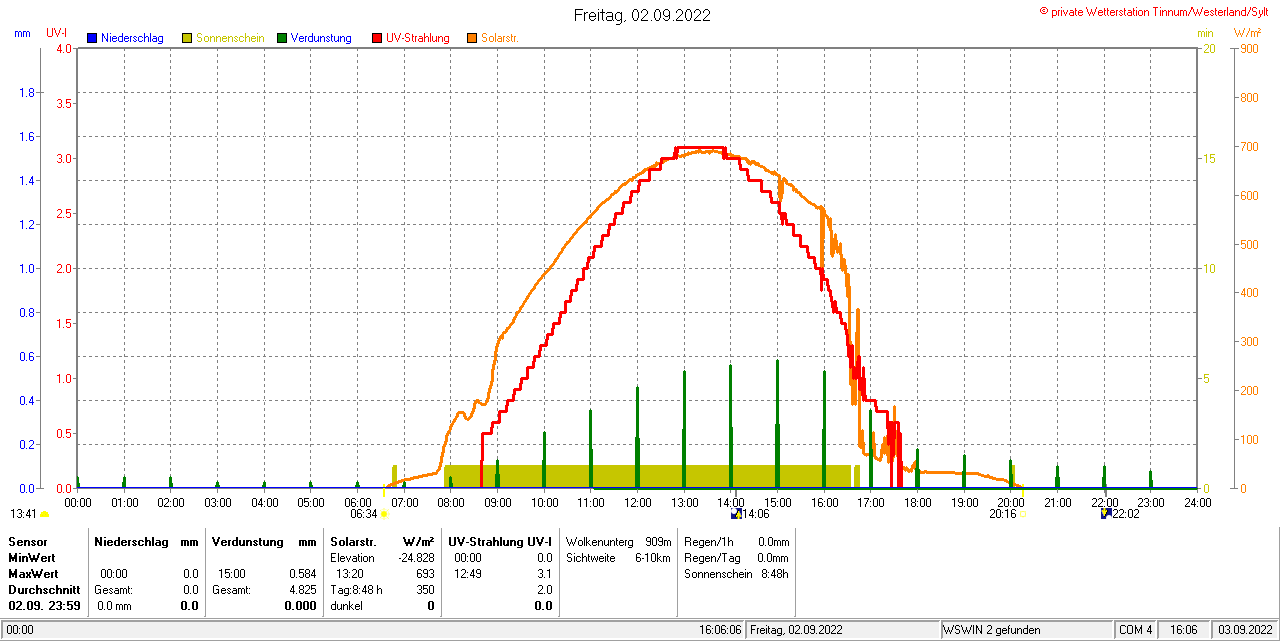Click the 02.09. 23:59 timestamp

pos(44,605)
